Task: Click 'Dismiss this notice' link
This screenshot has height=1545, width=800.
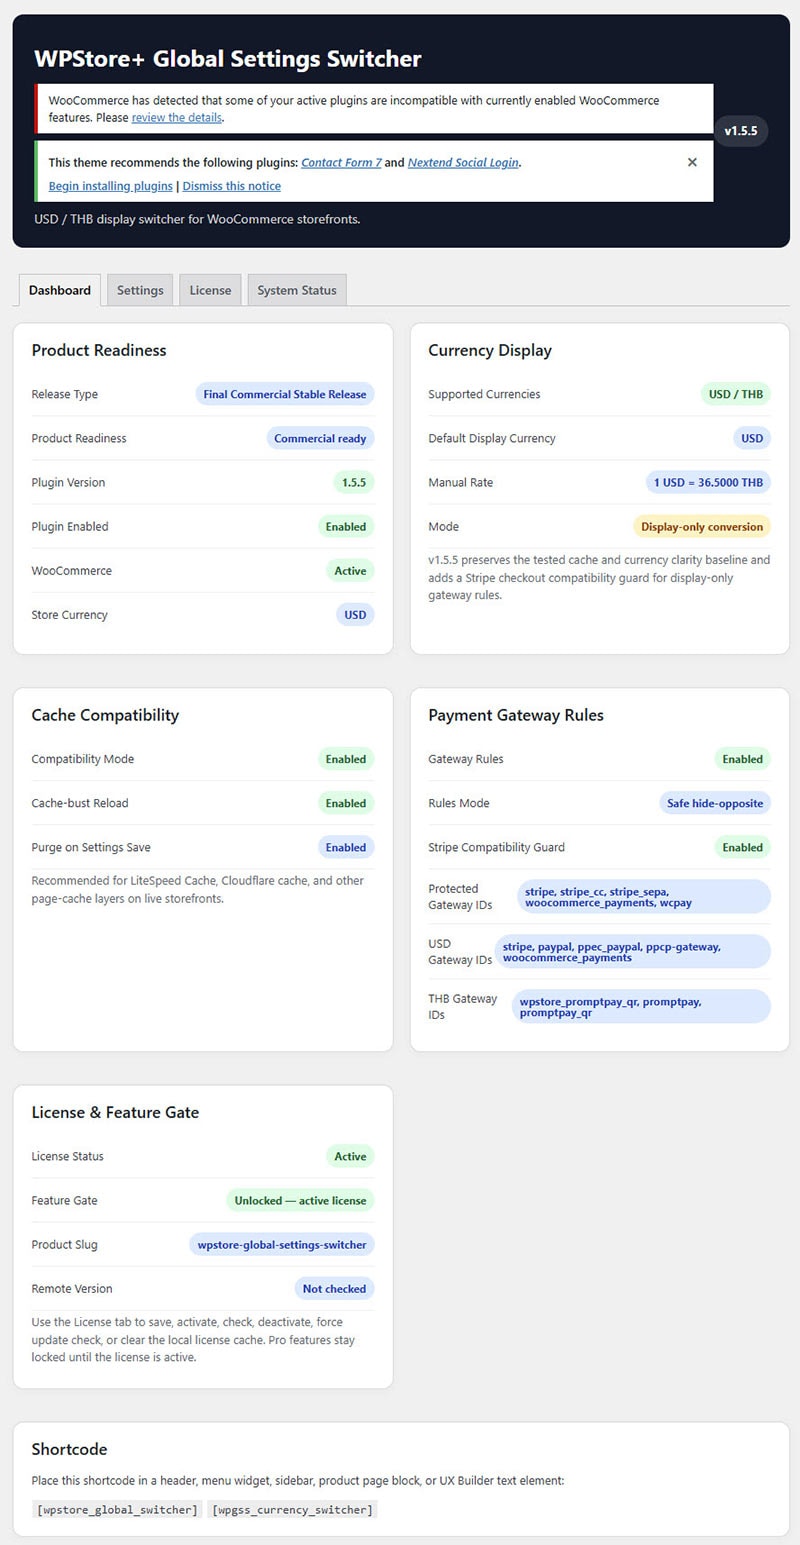Action: (x=231, y=186)
